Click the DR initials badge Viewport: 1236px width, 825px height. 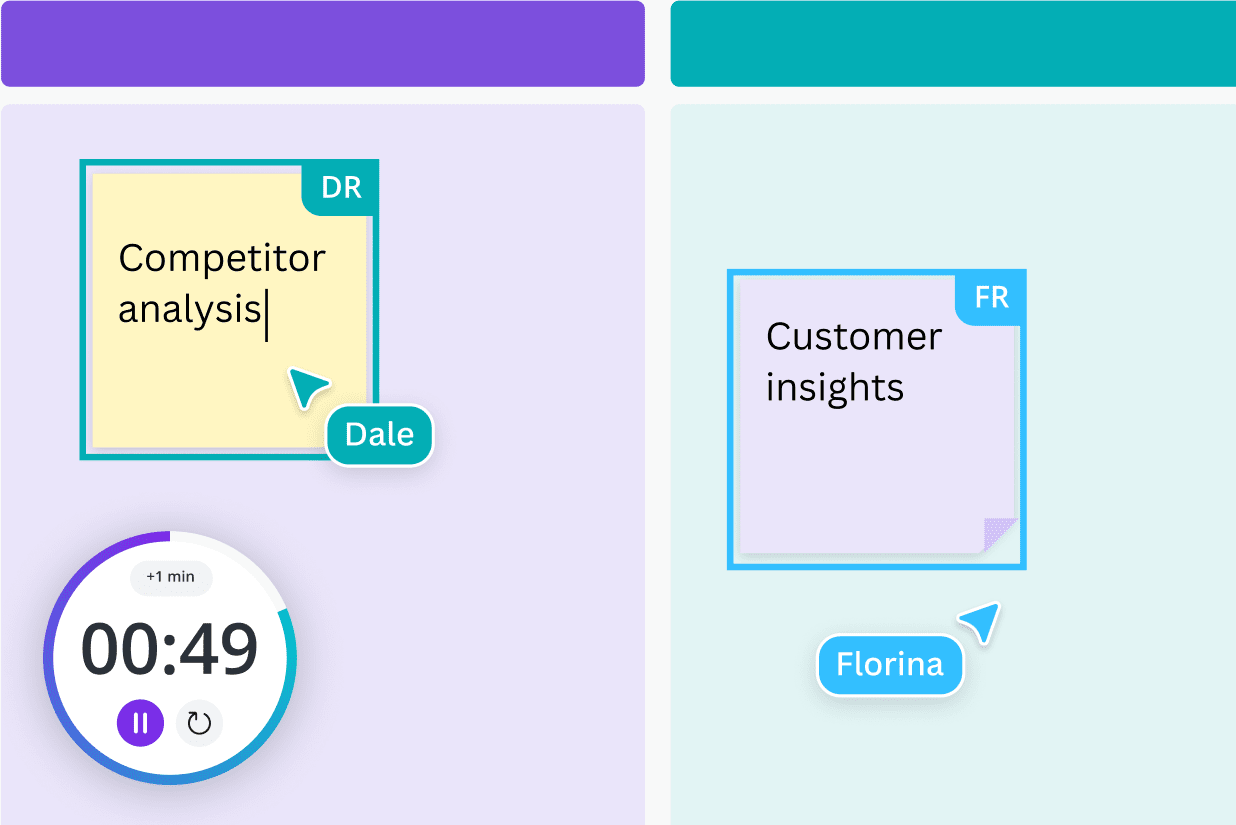tap(341, 187)
